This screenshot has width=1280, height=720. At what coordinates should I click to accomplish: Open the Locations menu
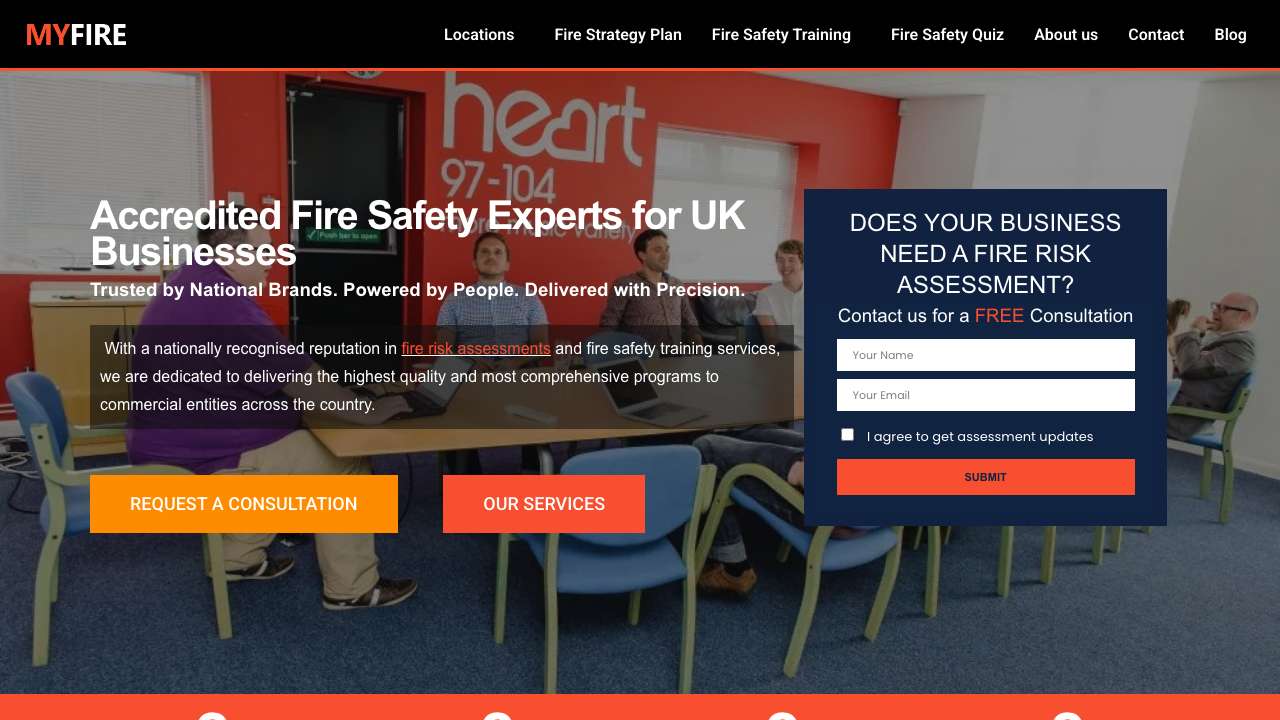479,35
